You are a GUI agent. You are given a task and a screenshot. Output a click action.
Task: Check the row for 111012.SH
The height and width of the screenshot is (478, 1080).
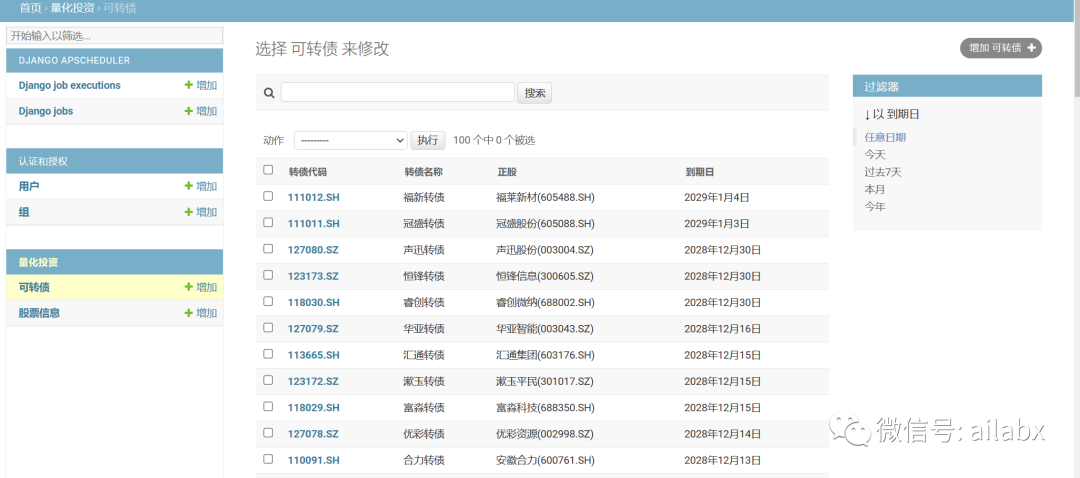click(268, 196)
